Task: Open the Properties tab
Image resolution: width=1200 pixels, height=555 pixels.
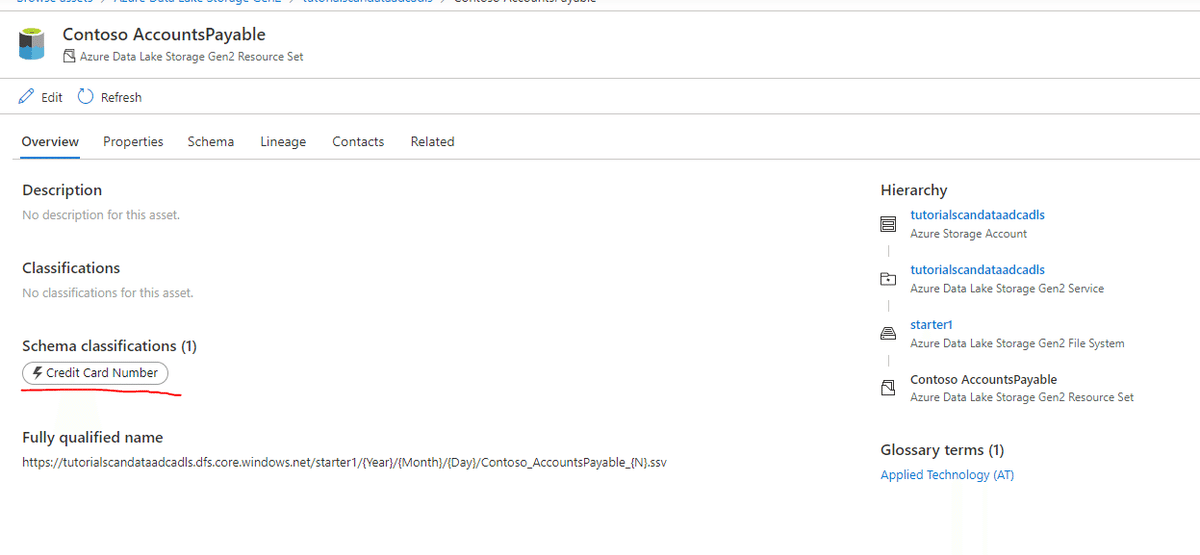Action: tap(133, 142)
